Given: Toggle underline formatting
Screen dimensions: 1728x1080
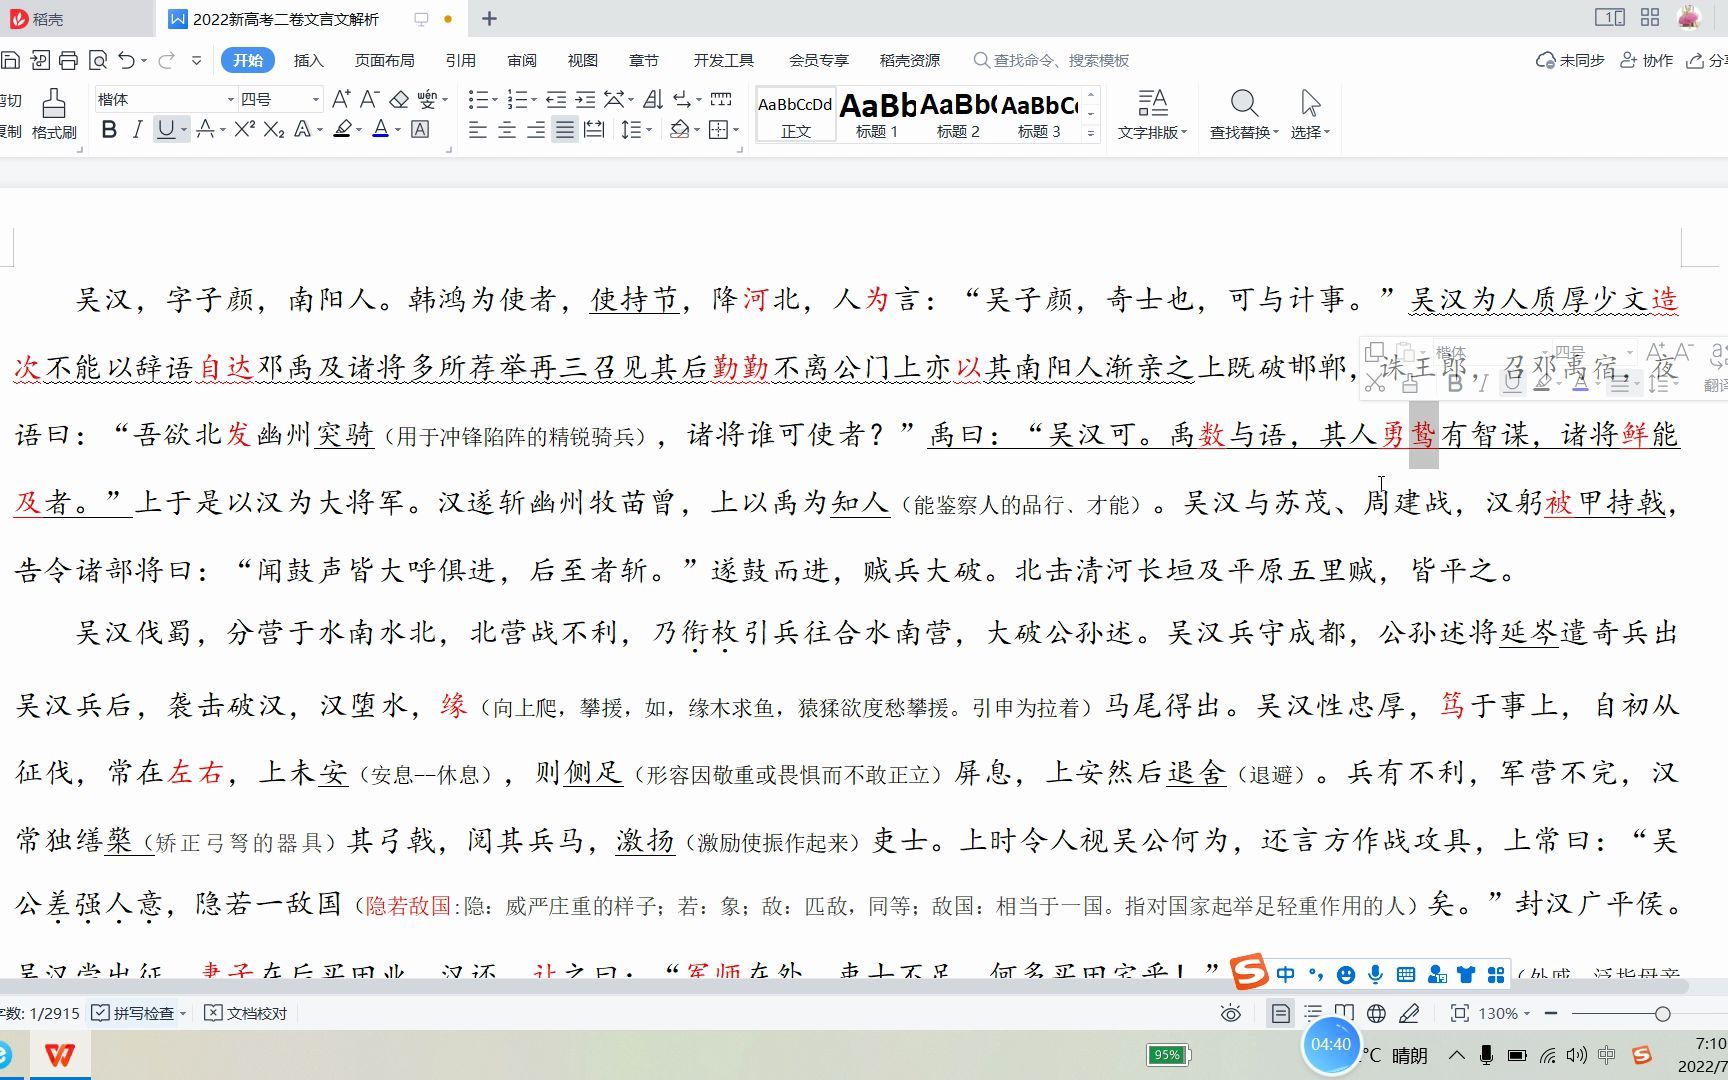Looking at the screenshot, I should pos(166,130).
